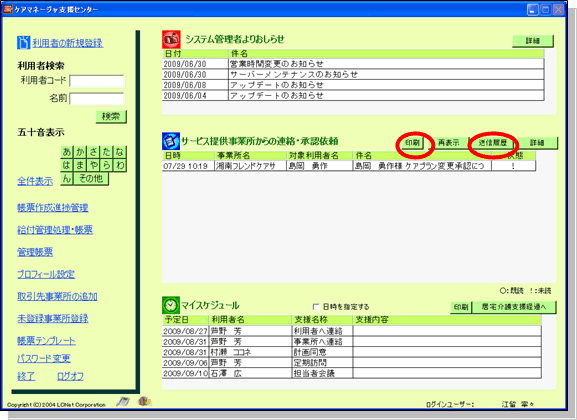
Task: Click the blue service provider contact icon
Action: coord(171,141)
